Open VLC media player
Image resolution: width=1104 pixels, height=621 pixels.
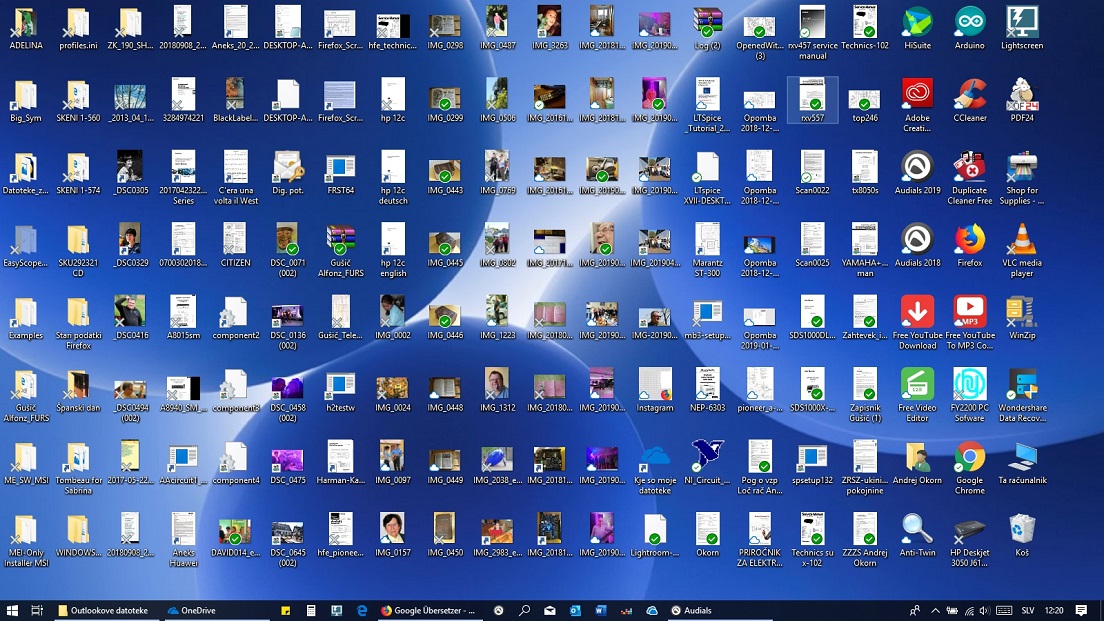(x=1021, y=248)
